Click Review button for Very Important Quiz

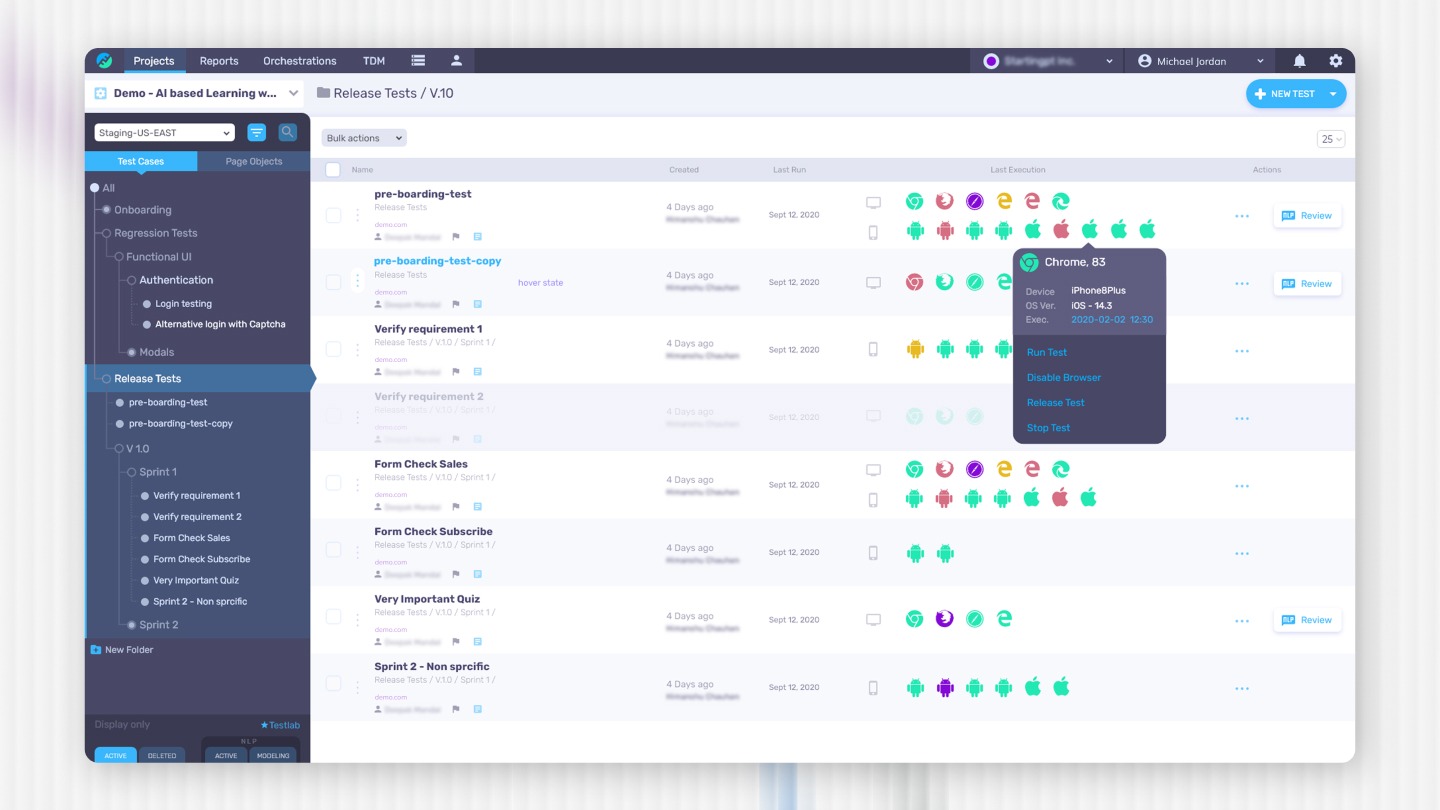[1307, 620]
